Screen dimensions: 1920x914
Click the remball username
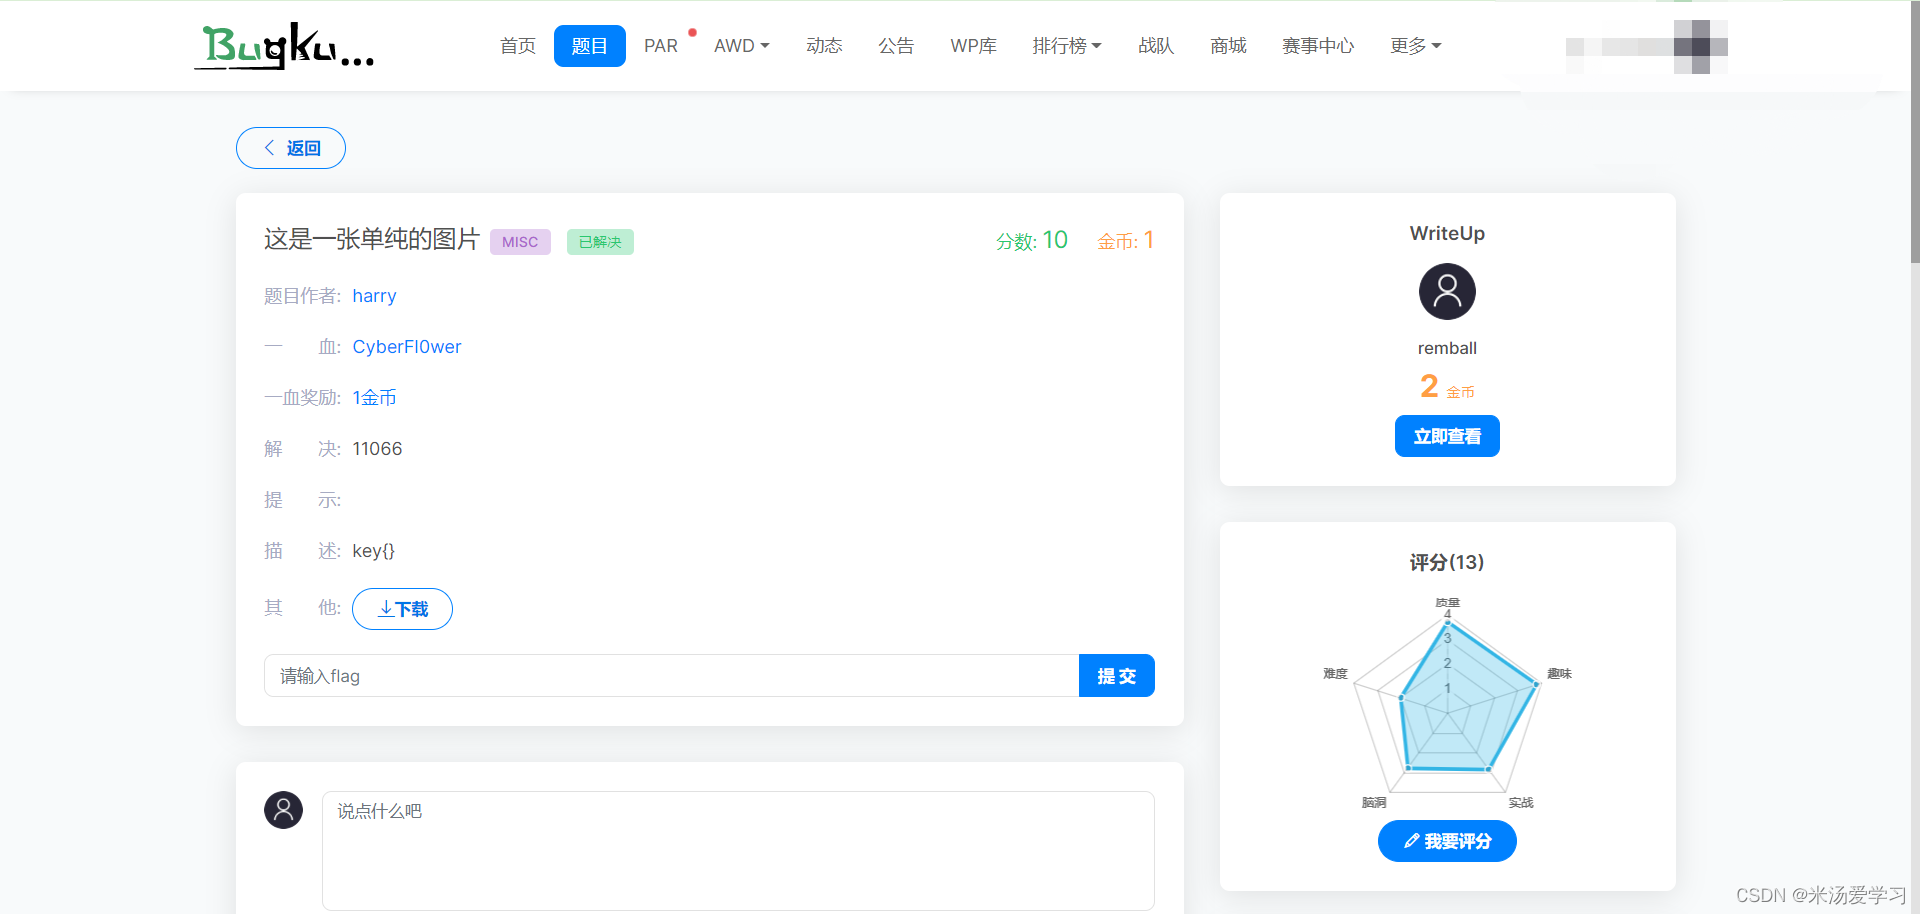(x=1447, y=348)
